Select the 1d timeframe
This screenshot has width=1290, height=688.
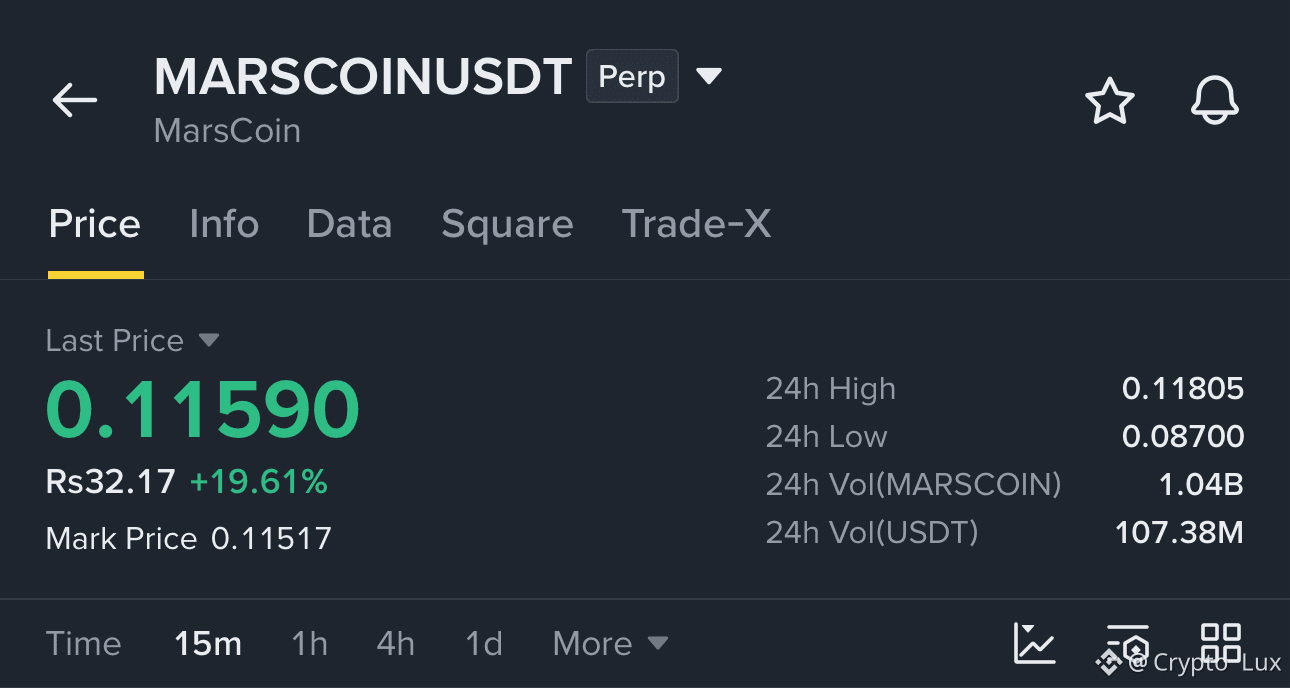click(484, 644)
